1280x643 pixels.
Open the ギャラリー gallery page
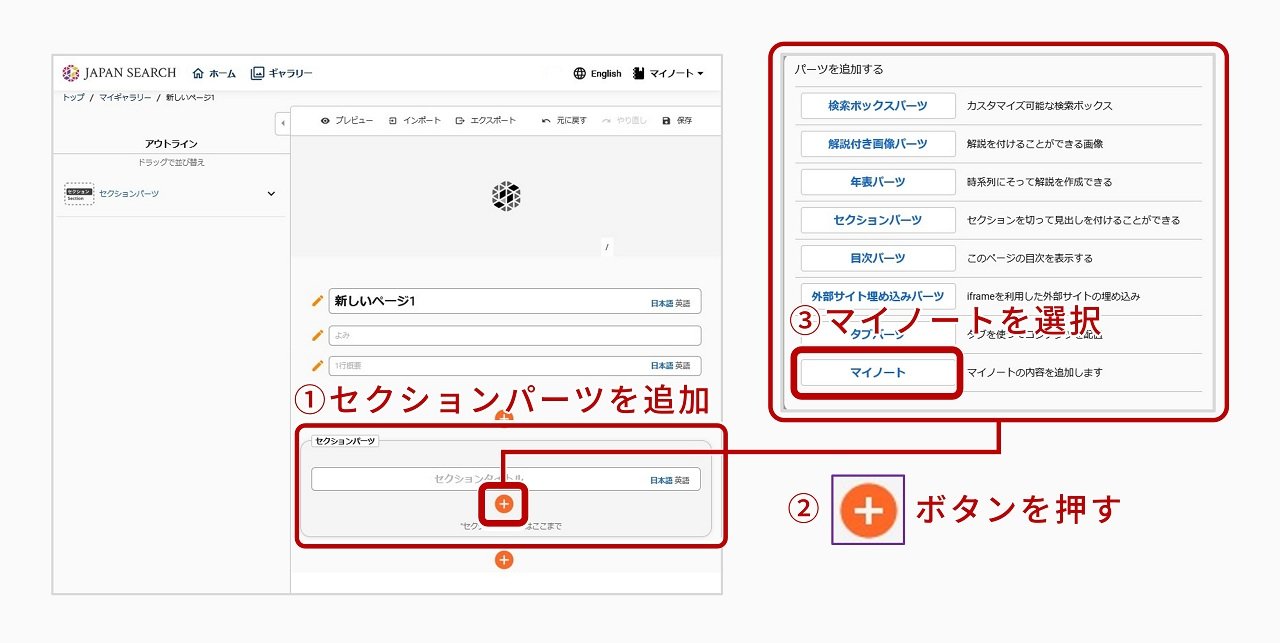point(282,73)
